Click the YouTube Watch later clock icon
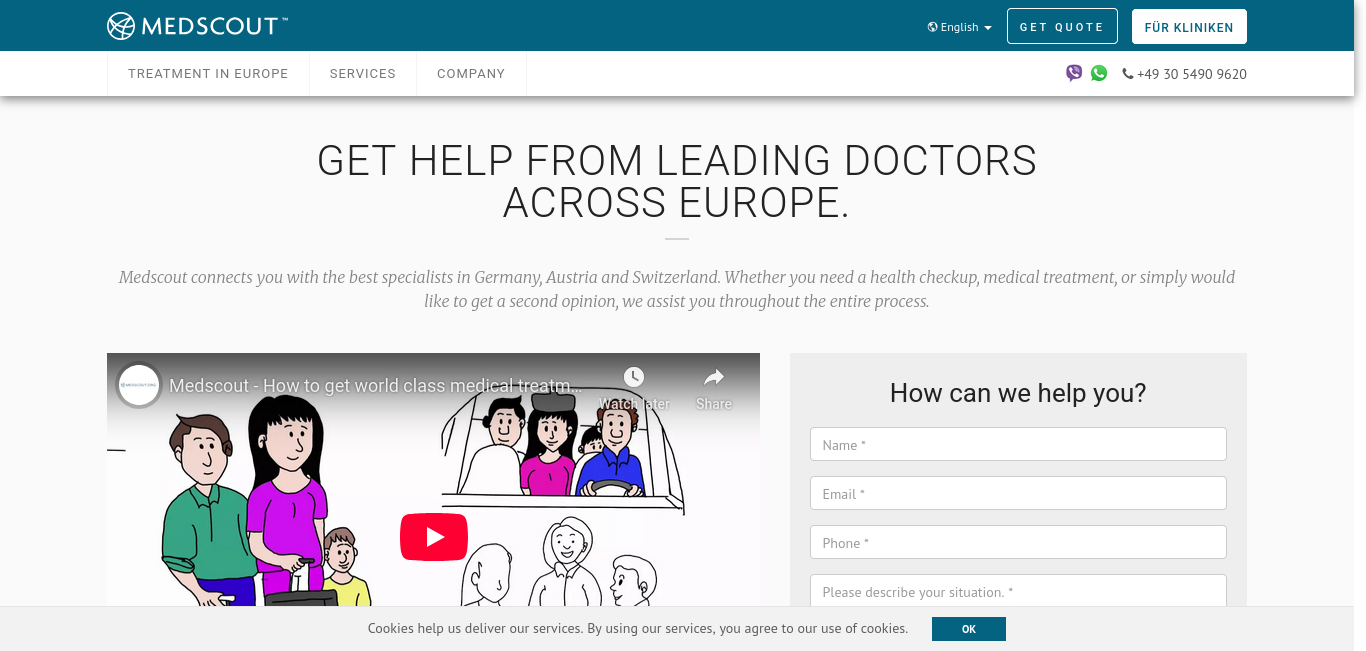This screenshot has height=651, width=1366. pos(634,377)
